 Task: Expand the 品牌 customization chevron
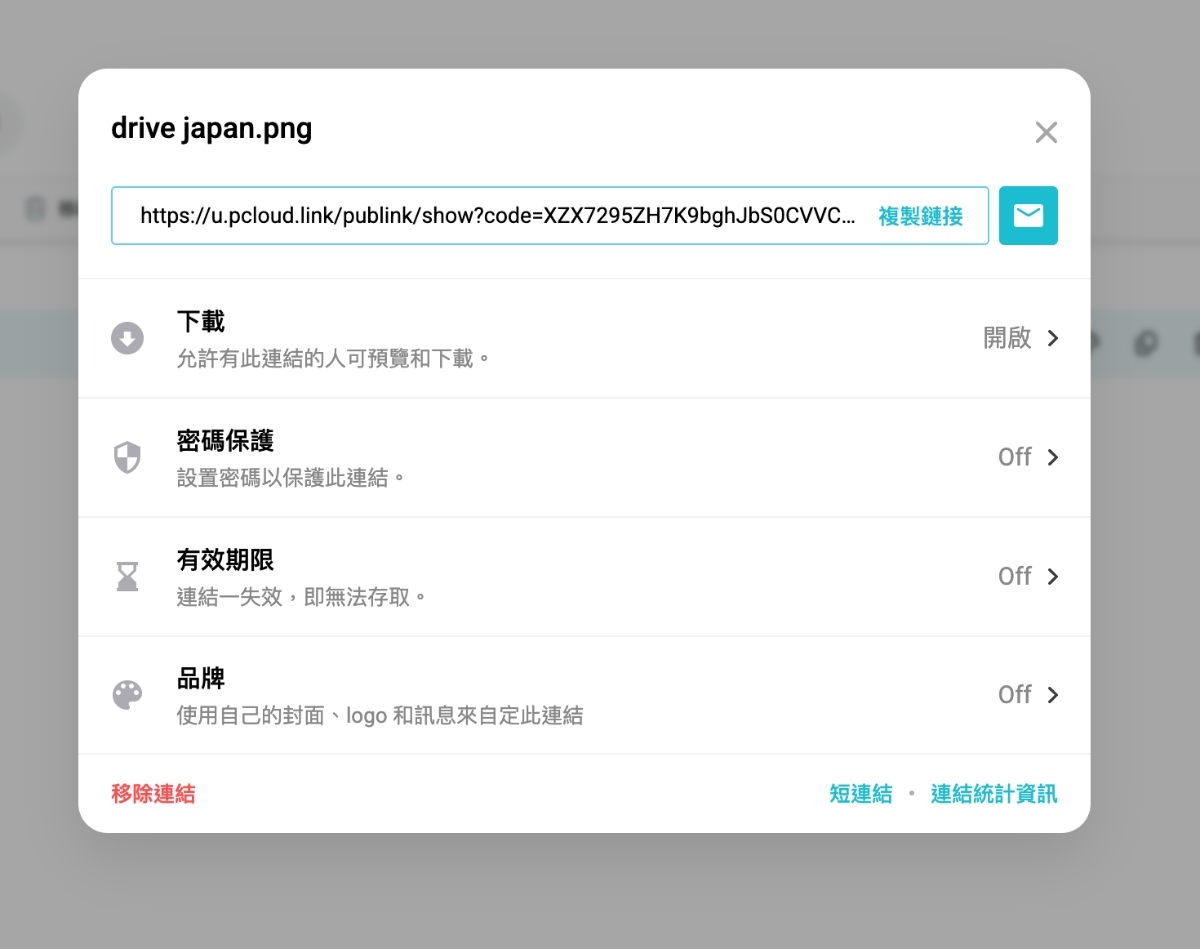(1053, 694)
